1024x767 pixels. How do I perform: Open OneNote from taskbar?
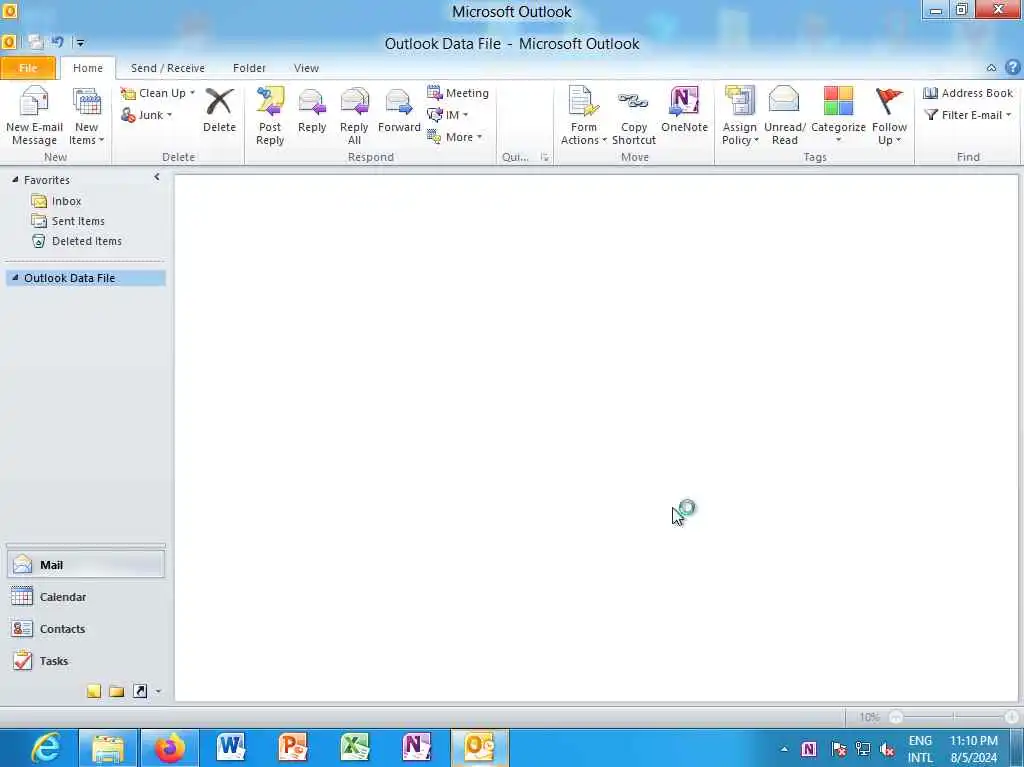pos(417,747)
